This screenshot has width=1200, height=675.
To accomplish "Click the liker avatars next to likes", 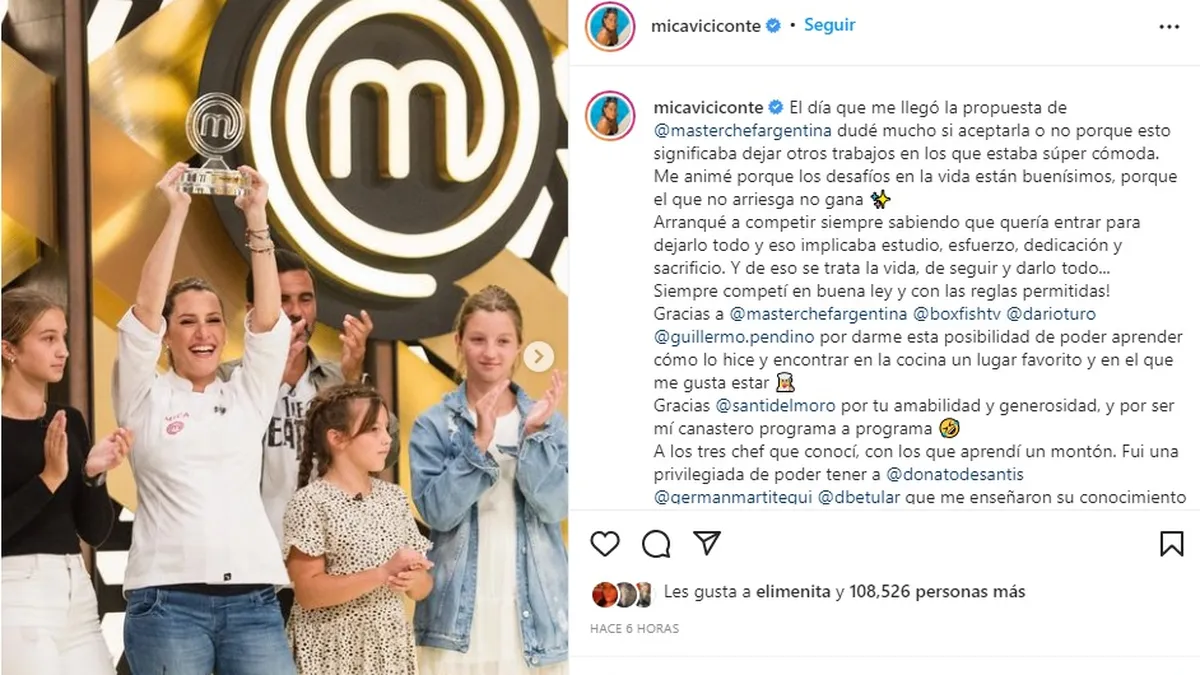I will click(x=622, y=594).
